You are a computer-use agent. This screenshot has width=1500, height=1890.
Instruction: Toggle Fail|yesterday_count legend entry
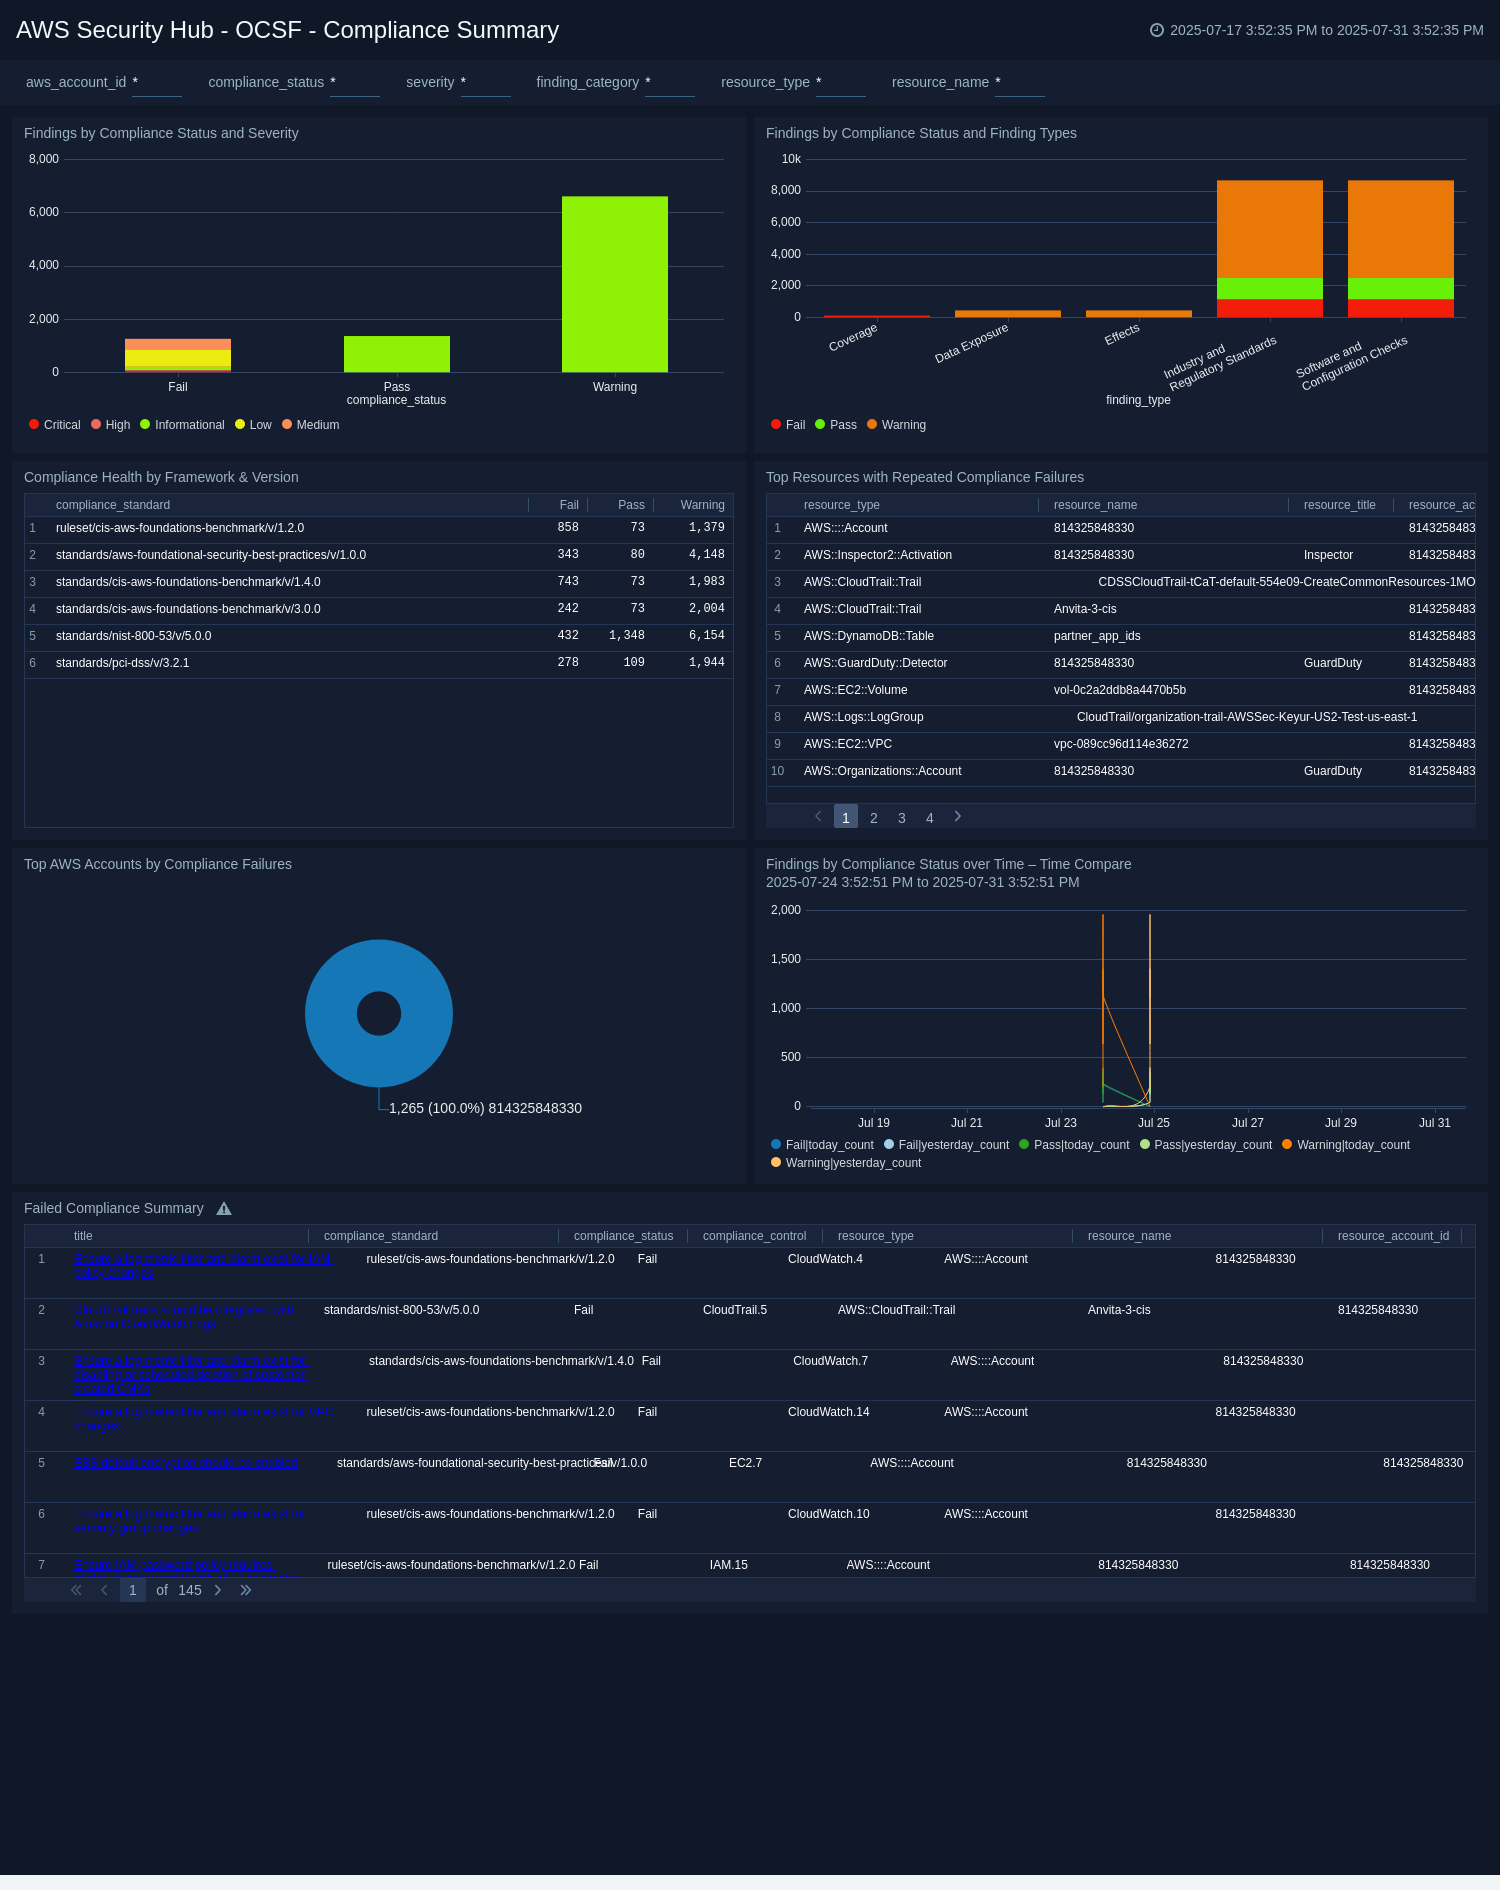point(947,1145)
